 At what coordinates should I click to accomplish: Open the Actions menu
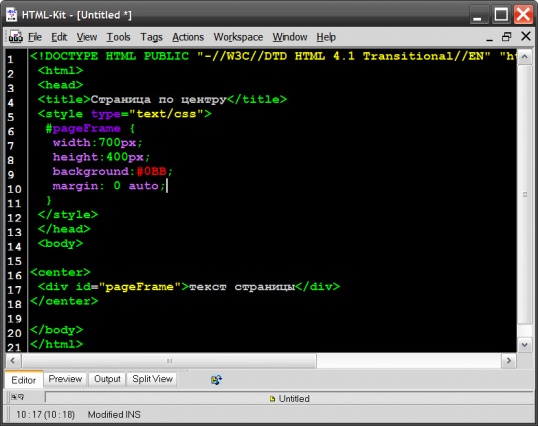188,37
